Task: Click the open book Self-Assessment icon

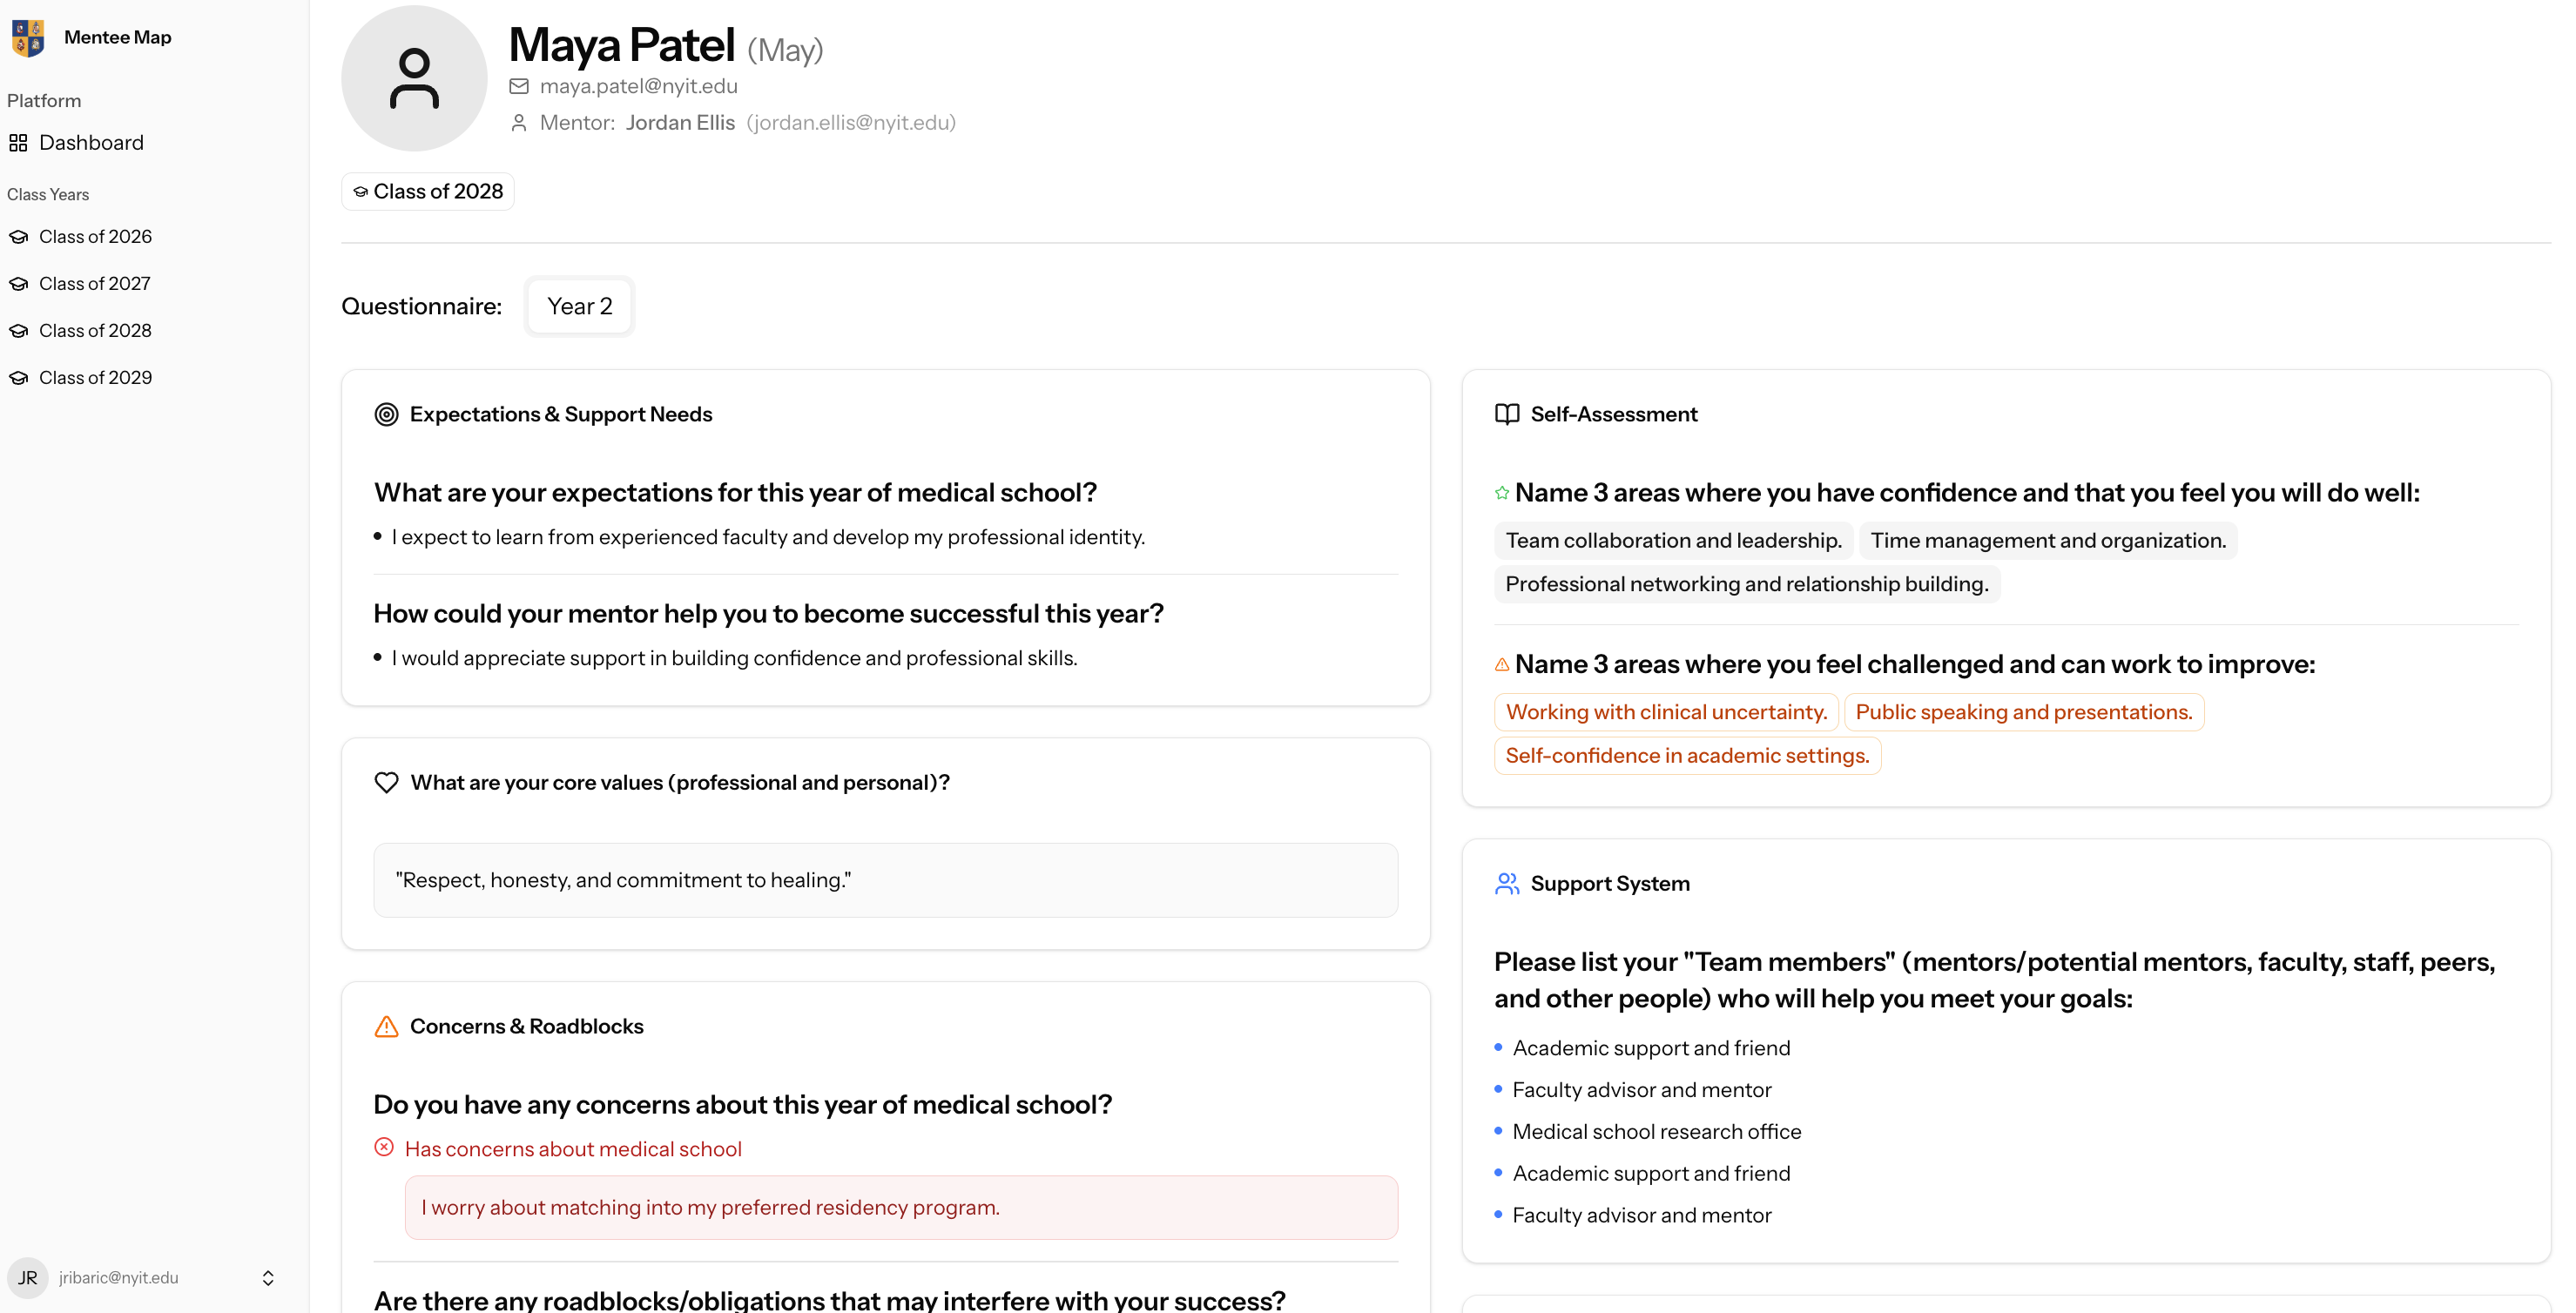Action: (x=1507, y=414)
